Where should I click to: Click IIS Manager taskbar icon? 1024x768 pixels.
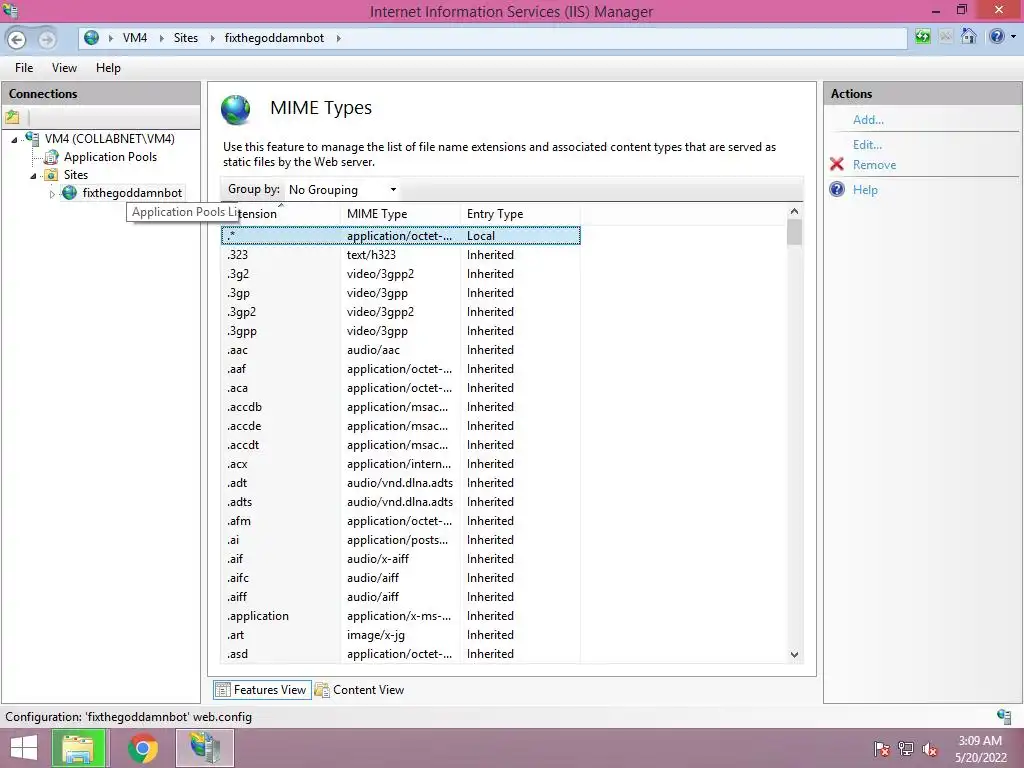click(x=205, y=748)
